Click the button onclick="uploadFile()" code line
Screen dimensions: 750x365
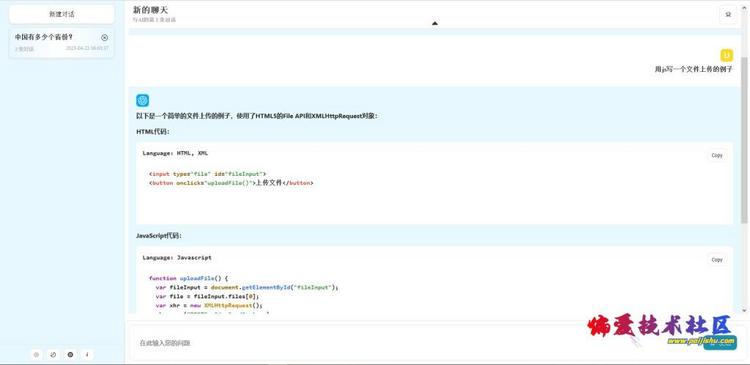click(231, 183)
